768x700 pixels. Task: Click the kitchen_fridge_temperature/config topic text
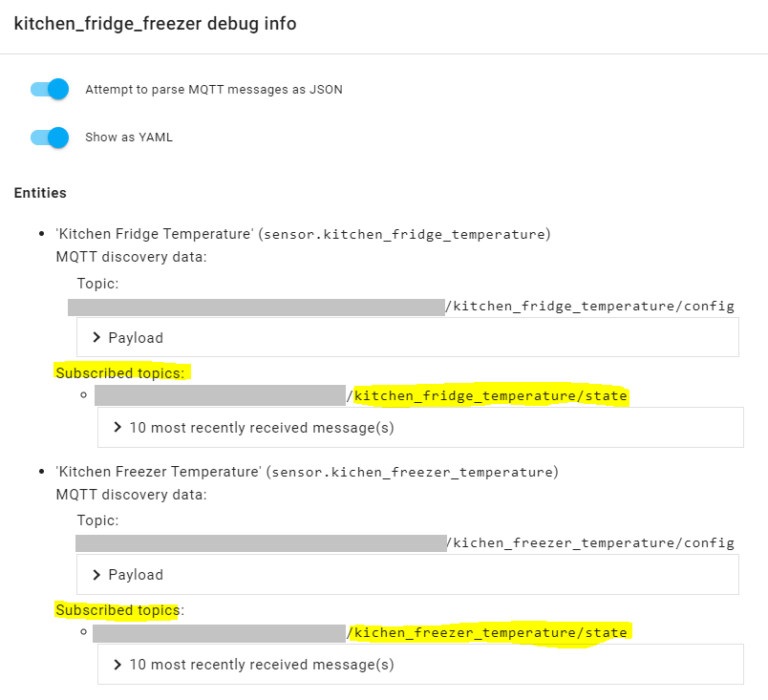pyautogui.click(x=590, y=306)
